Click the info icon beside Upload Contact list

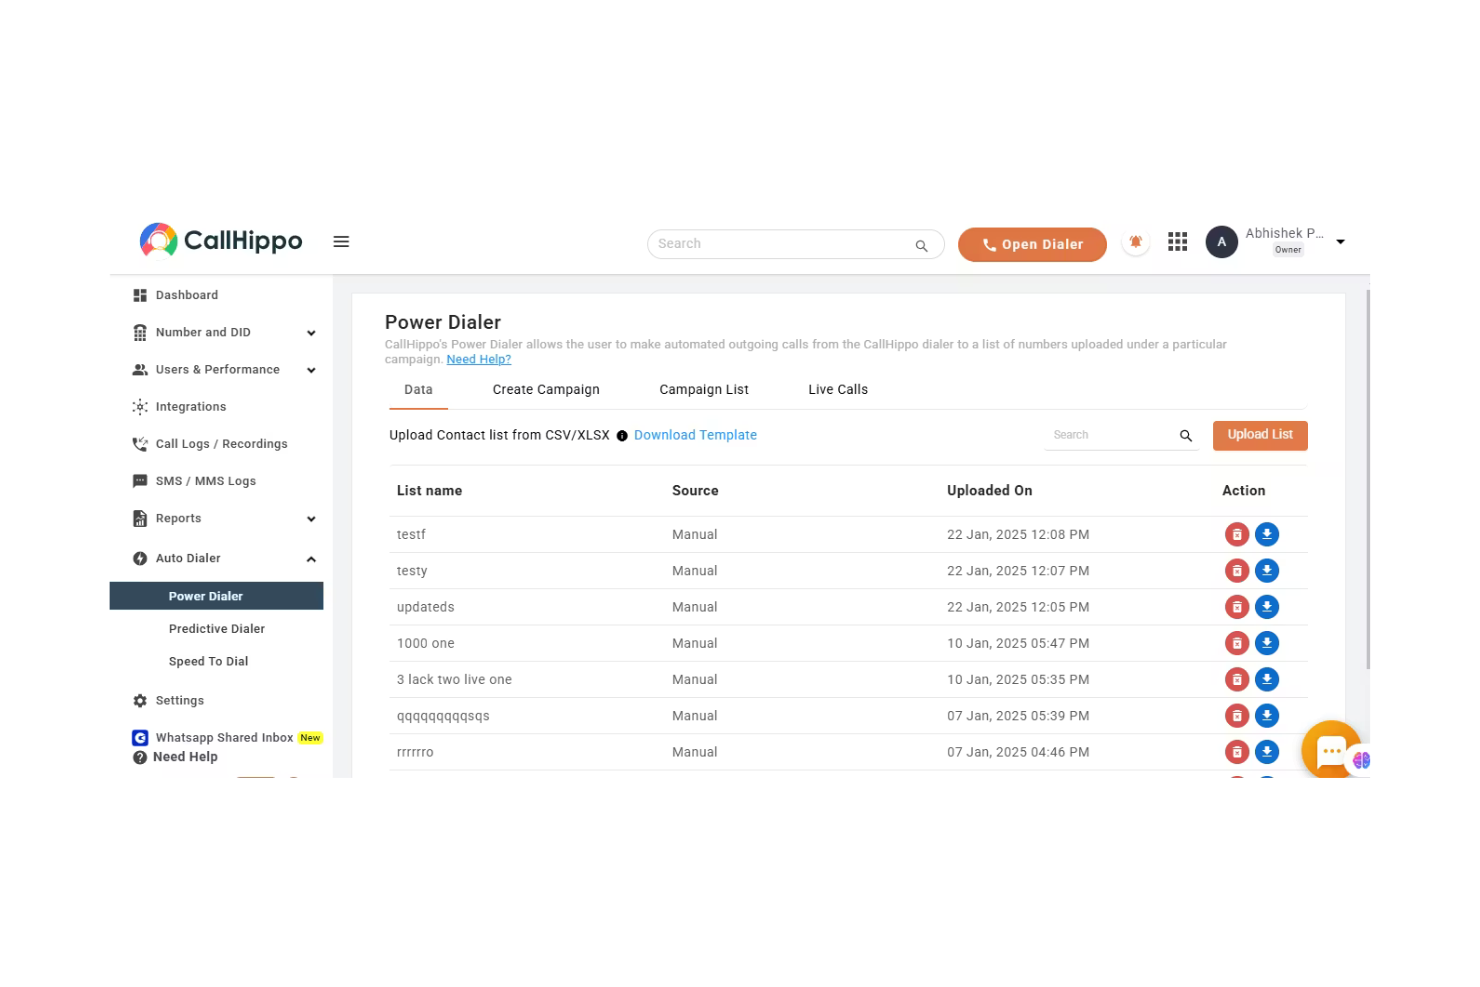click(x=621, y=435)
